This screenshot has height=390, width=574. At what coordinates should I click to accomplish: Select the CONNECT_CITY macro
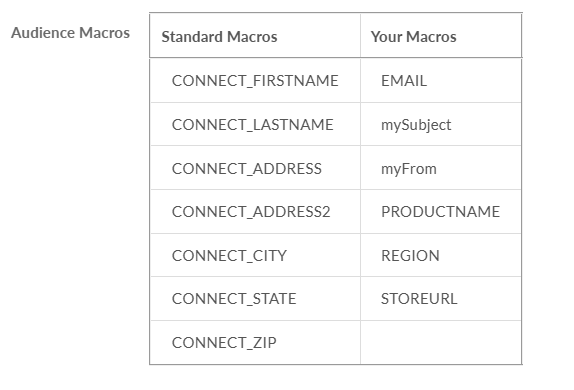(230, 256)
